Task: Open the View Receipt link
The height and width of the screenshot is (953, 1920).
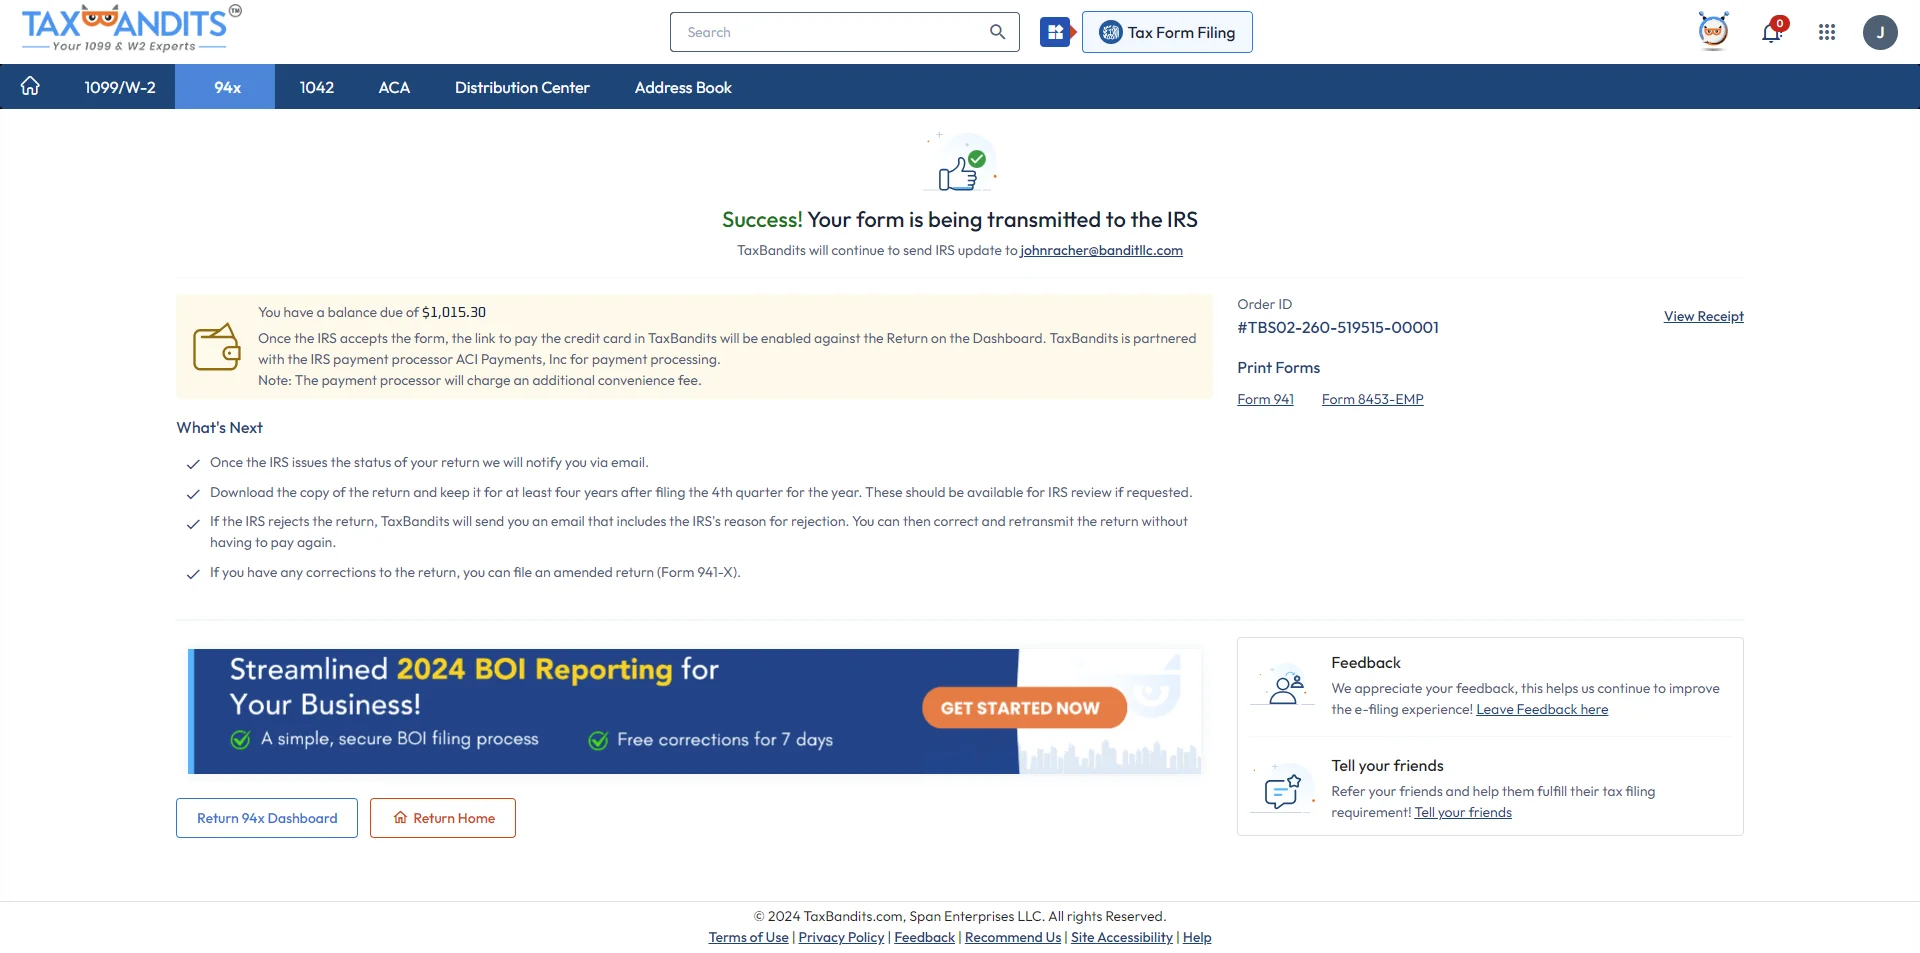Action: point(1703,316)
